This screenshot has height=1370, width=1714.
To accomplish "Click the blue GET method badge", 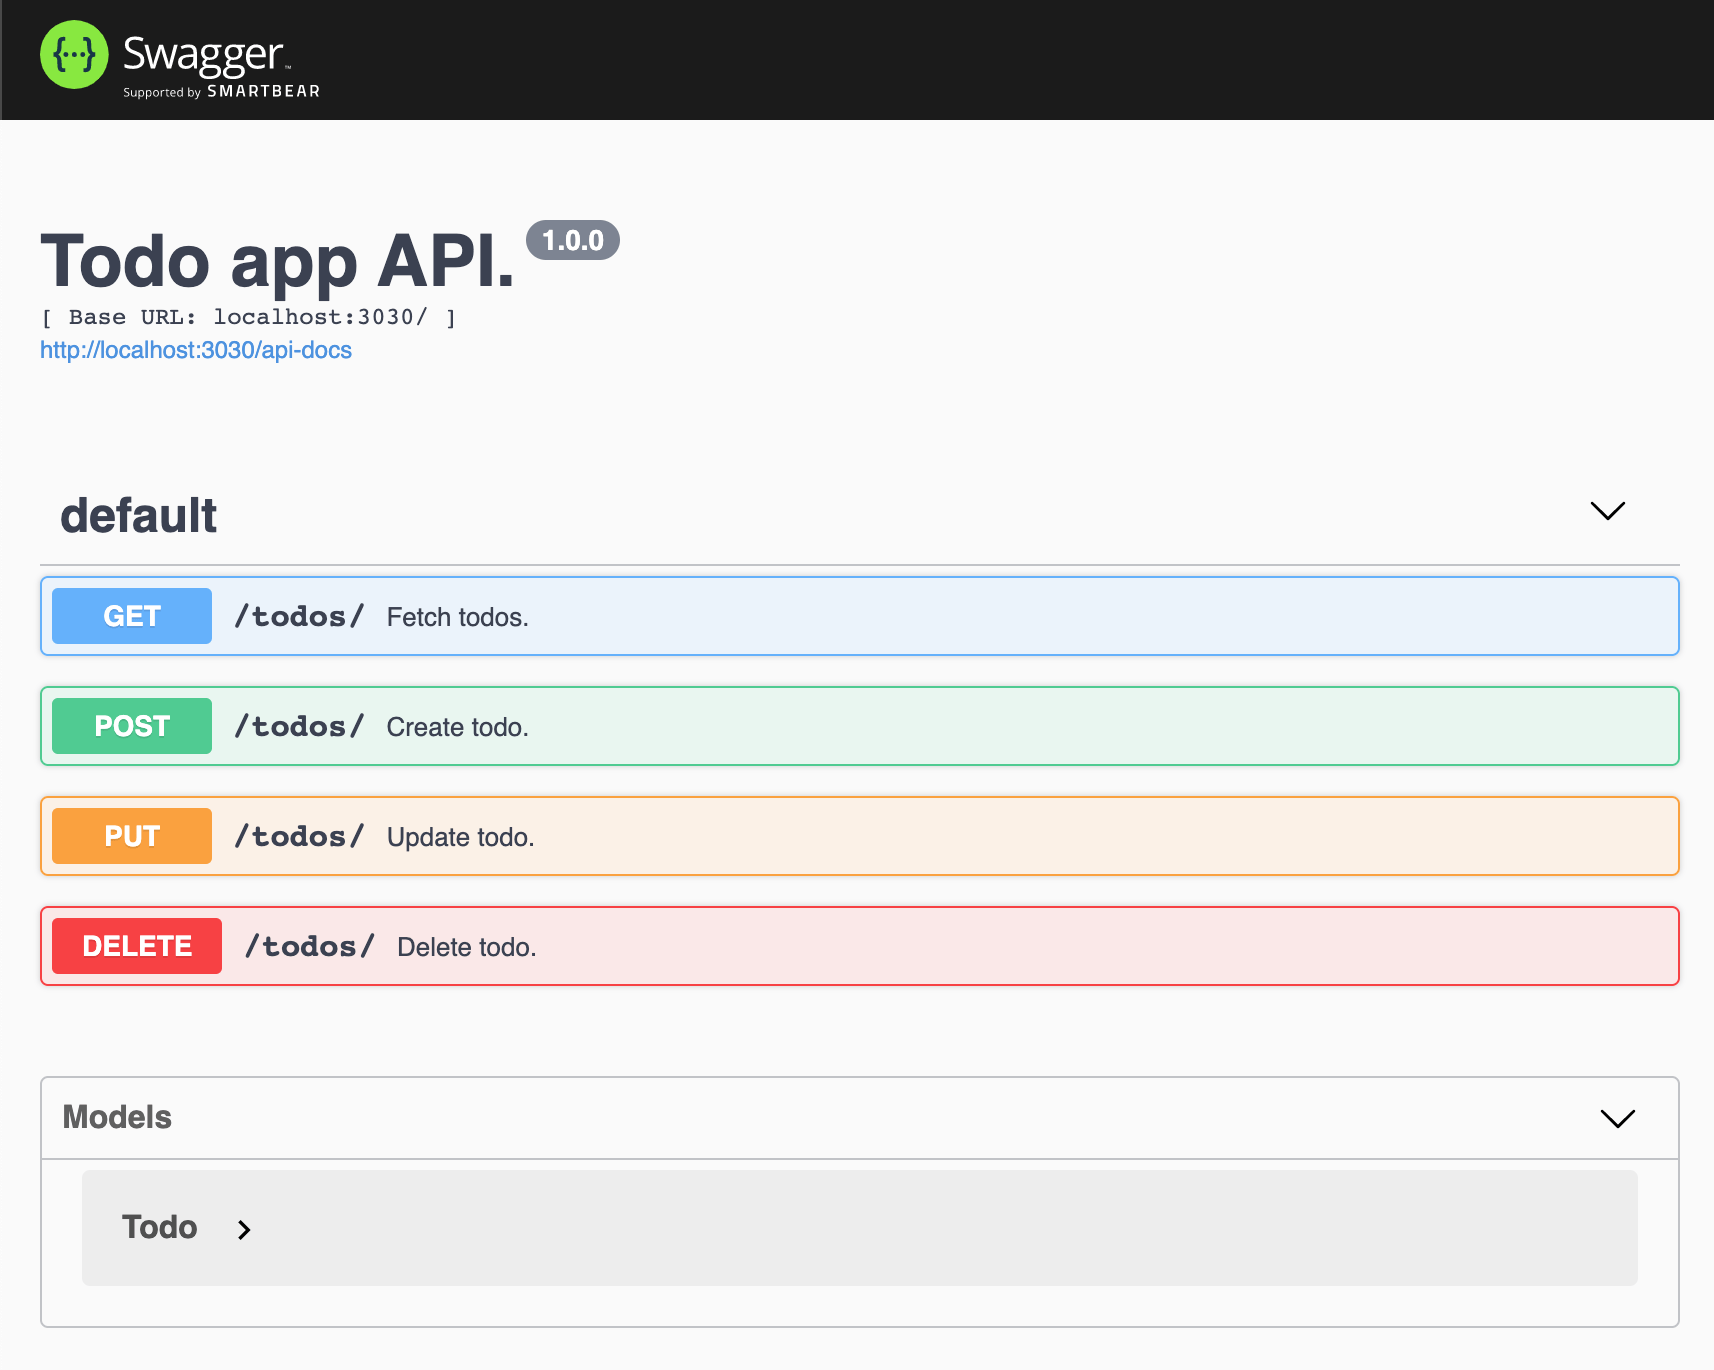I will tap(132, 616).
